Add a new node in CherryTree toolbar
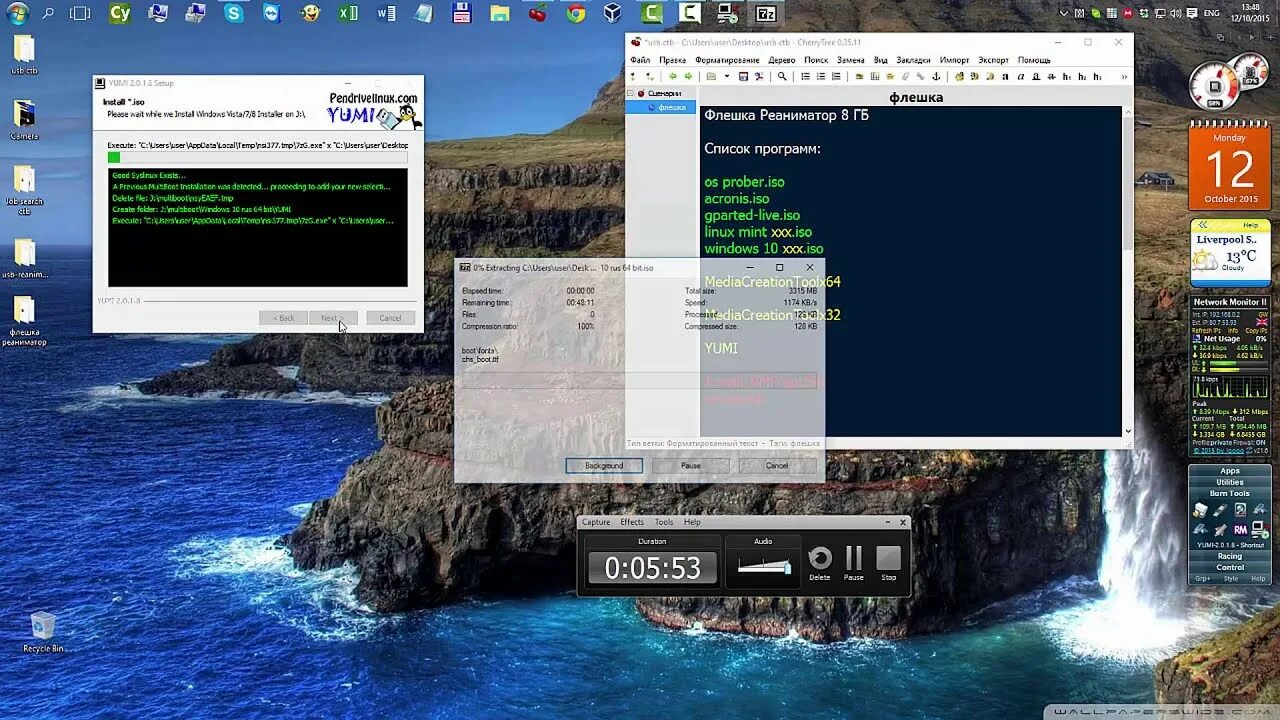 pyautogui.click(x=633, y=76)
